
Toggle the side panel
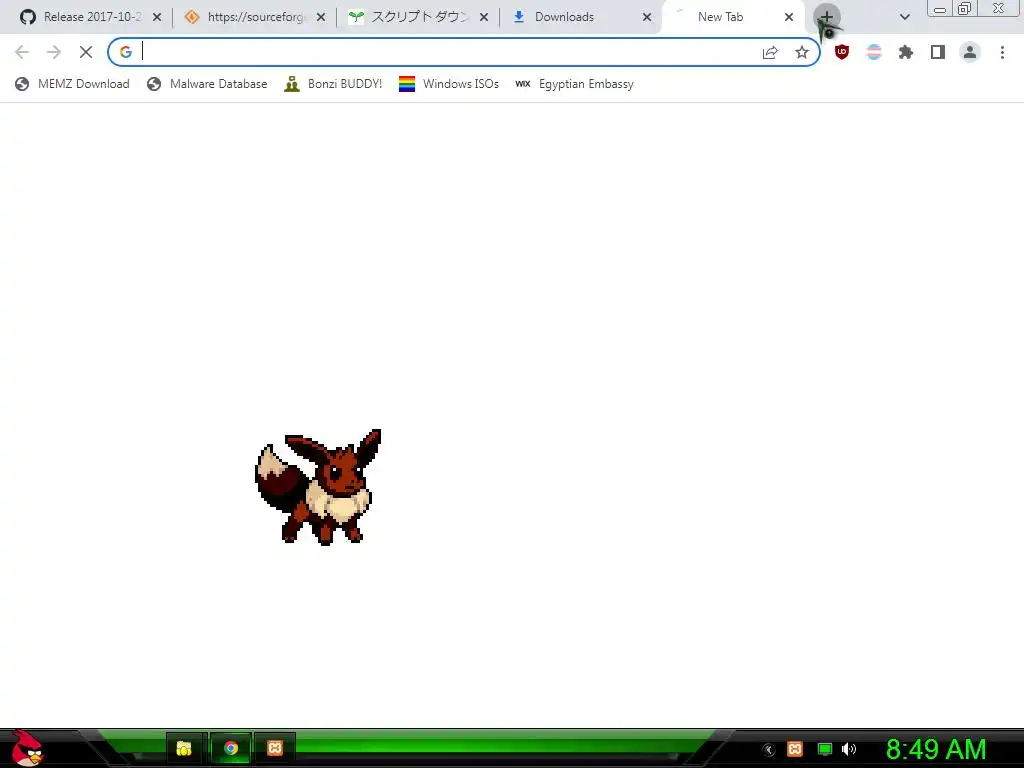tap(938, 52)
